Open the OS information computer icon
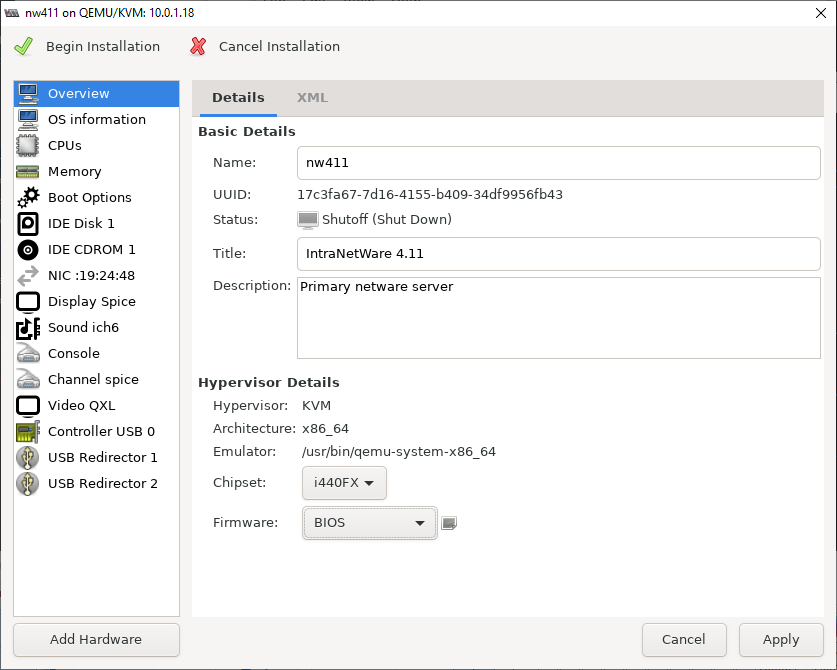Screen dimensions: 837x670 coord(28,120)
